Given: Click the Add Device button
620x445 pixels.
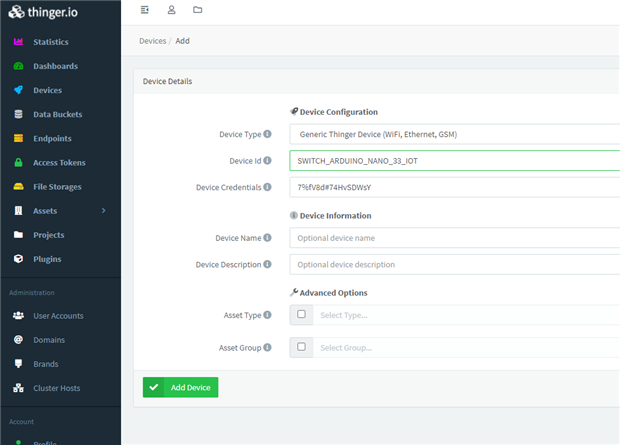Looking at the screenshot, I should (x=180, y=387).
